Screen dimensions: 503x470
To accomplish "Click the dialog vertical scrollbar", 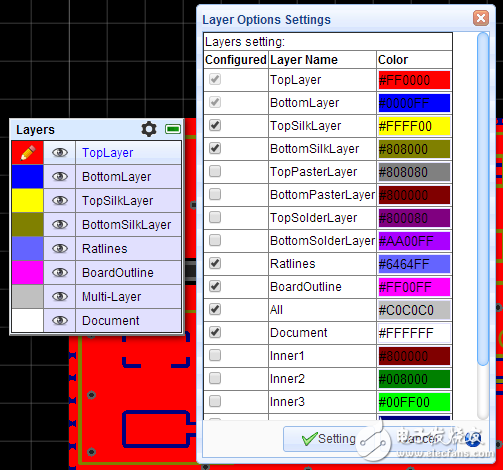I will coord(482,225).
